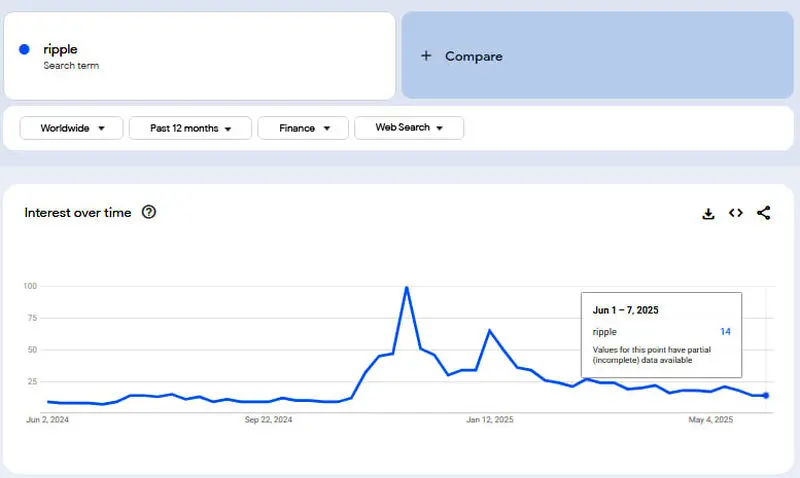
Task: Open the Finance category dropdown
Action: [303, 128]
